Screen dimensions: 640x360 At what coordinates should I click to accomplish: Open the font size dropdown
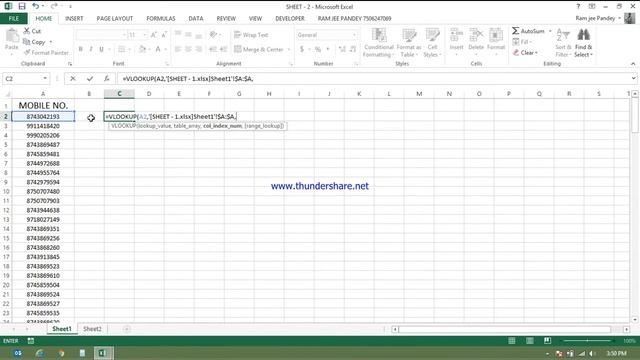144,35
